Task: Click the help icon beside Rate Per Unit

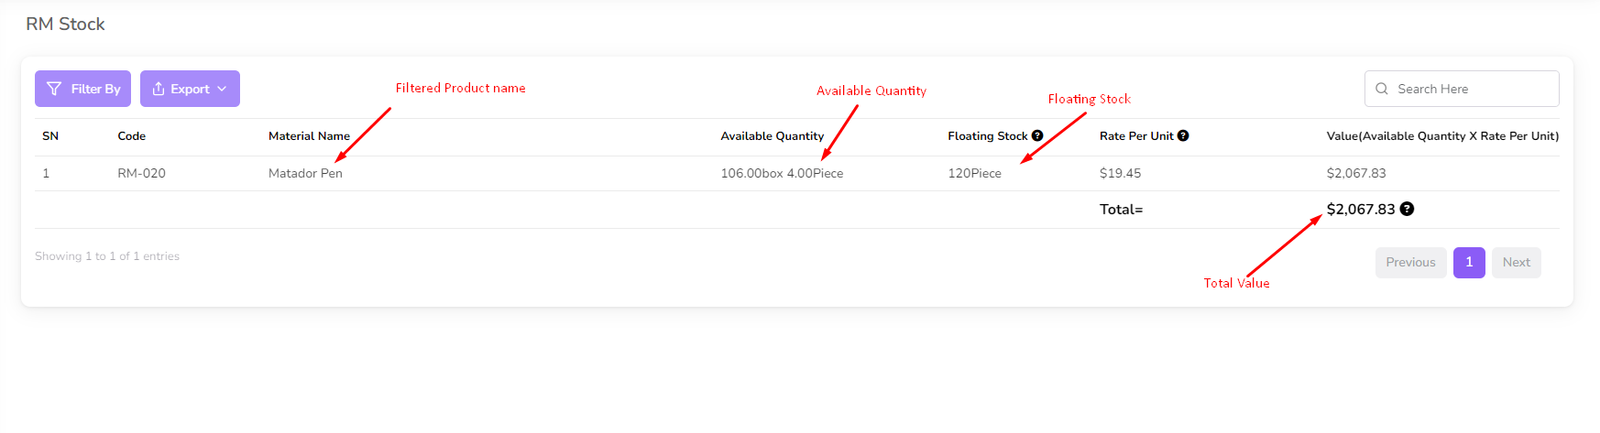Action: 1183,136
